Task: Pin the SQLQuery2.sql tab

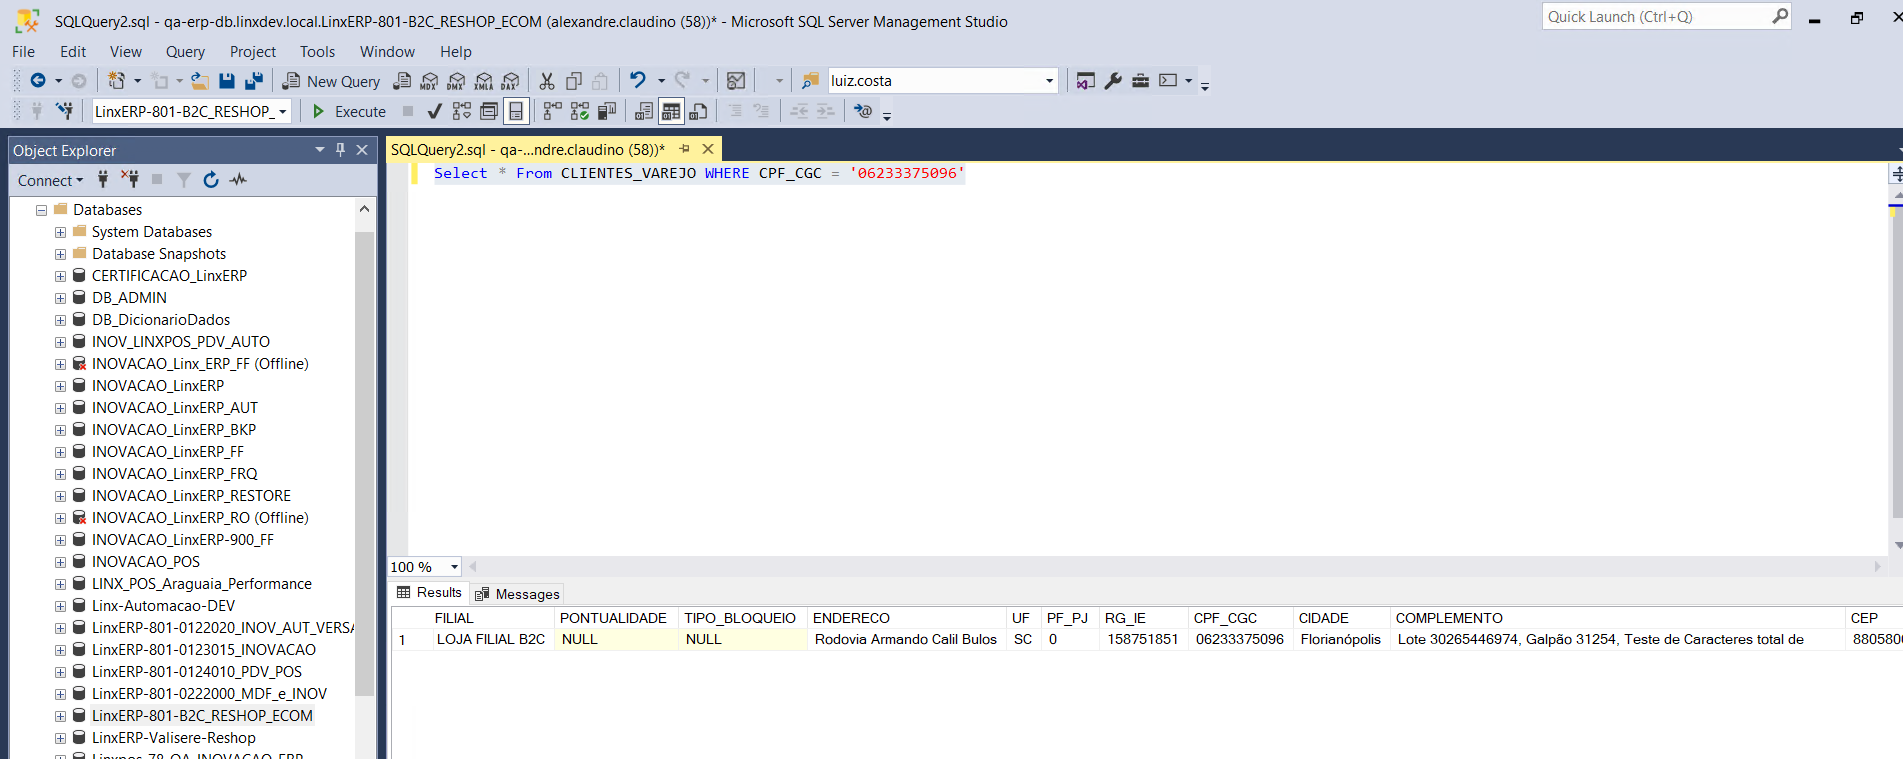Action: tap(685, 149)
